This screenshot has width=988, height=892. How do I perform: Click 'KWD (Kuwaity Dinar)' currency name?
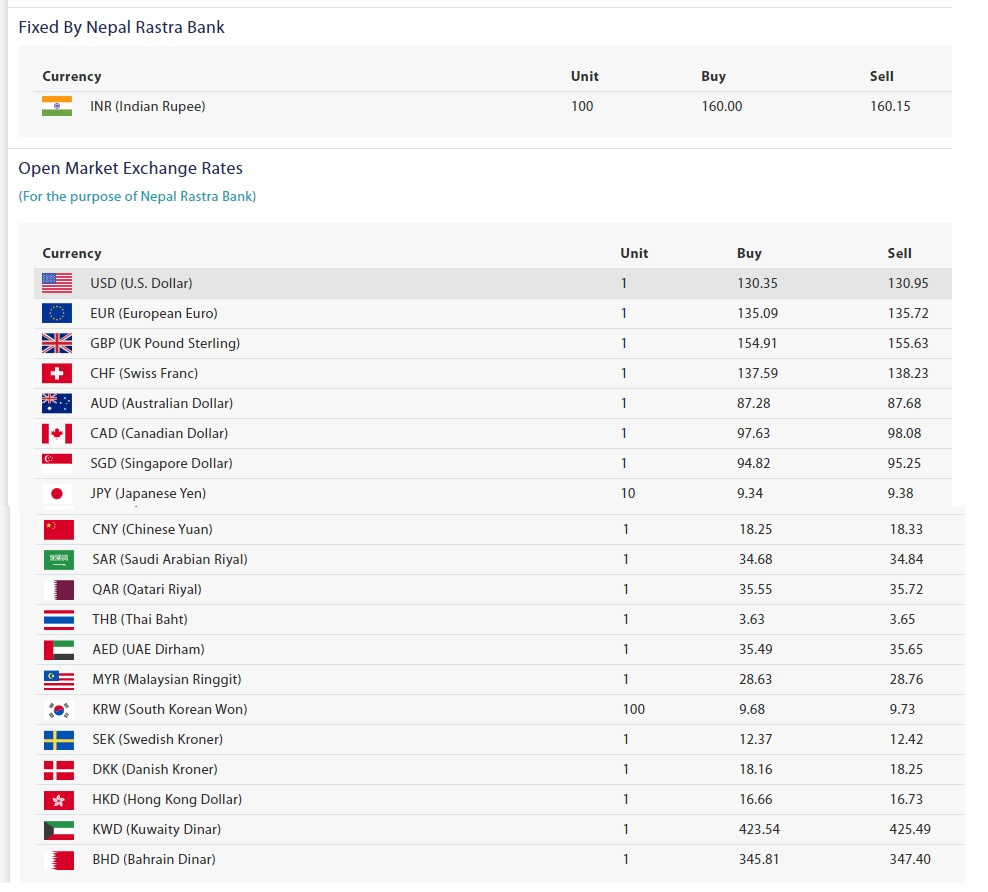click(157, 830)
